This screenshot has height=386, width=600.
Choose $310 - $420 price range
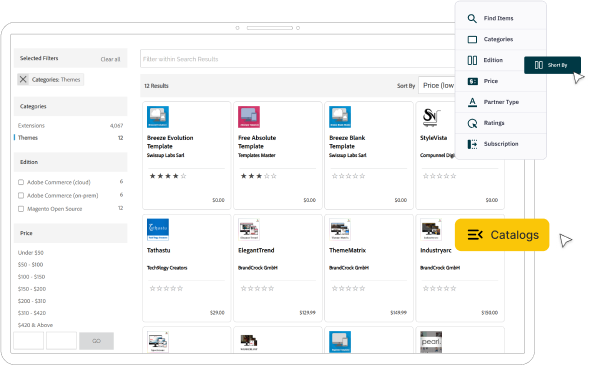[x=32, y=313]
